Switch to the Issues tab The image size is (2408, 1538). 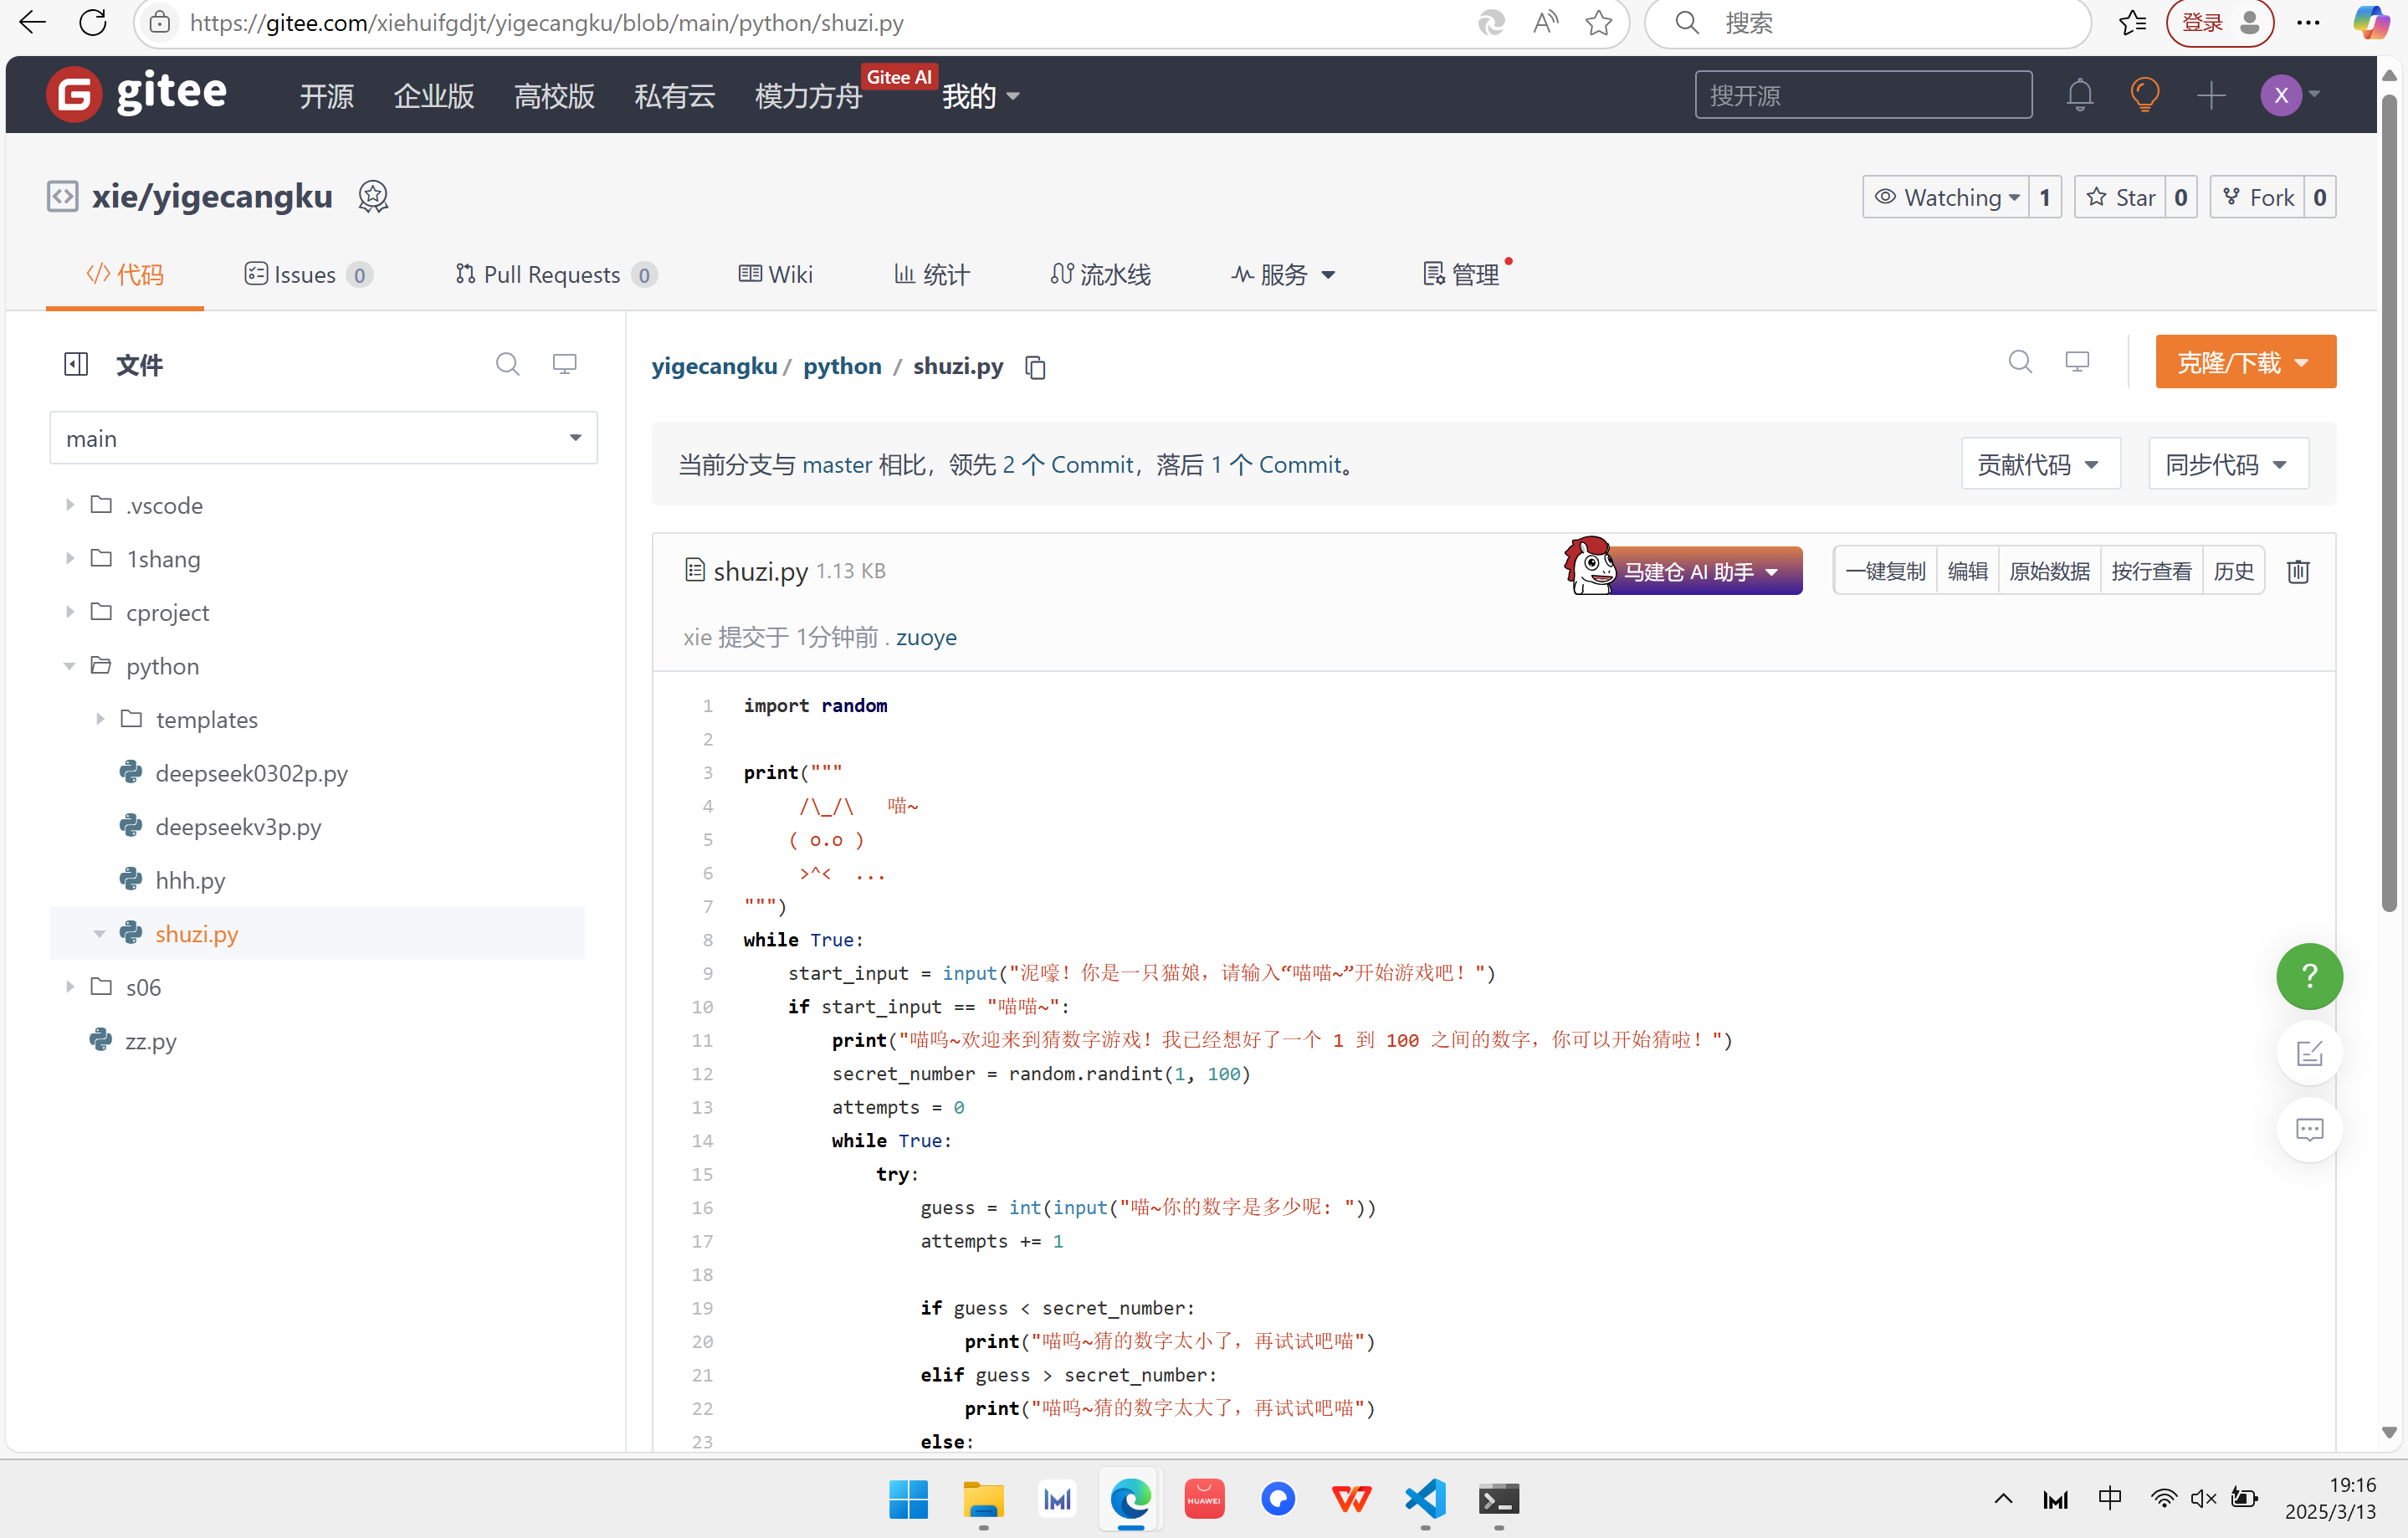tap(305, 275)
